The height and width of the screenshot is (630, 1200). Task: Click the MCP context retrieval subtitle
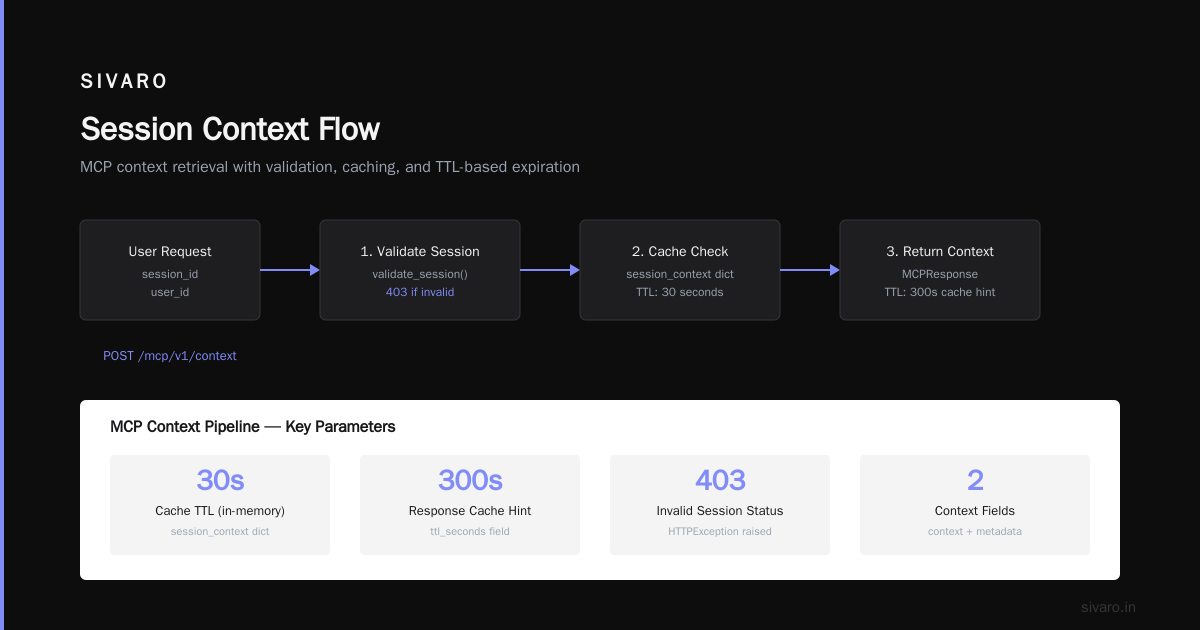click(x=330, y=167)
